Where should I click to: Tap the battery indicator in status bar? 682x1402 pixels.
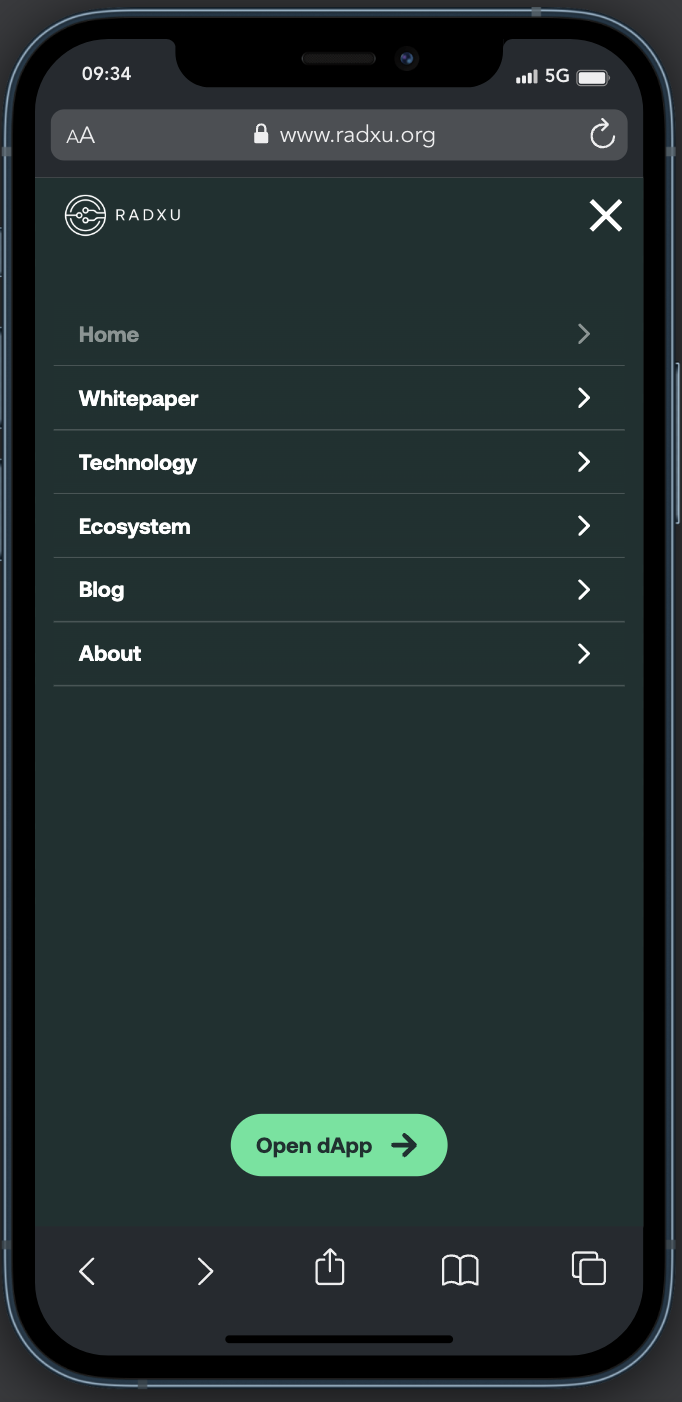pyautogui.click(x=593, y=77)
